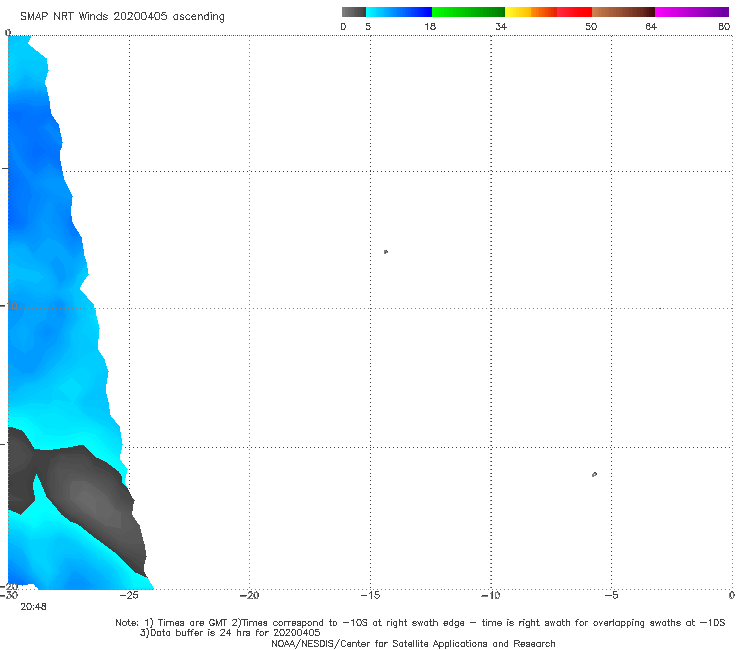This screenshot has width=740, height=650.
Task: Click the gray segment of the color bar
Action: click(x=353, y=12)
